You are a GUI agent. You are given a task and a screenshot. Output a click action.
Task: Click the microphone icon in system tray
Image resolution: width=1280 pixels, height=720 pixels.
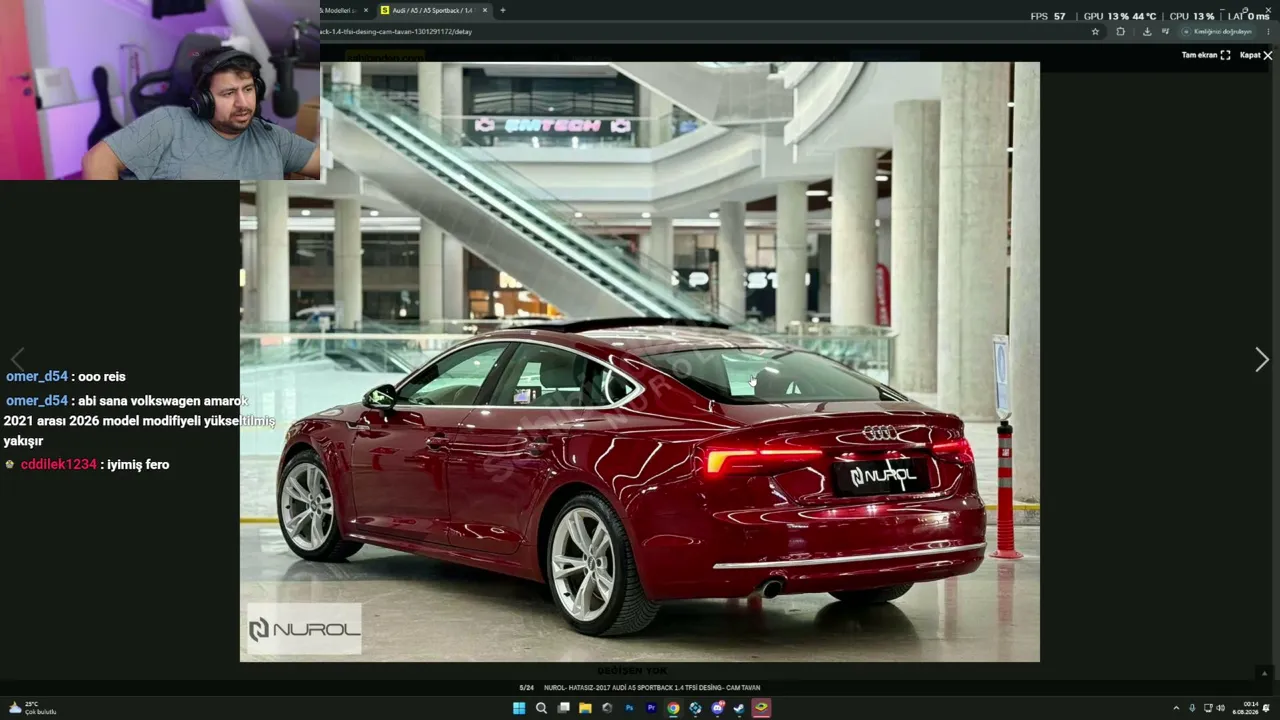(1192, 708)
